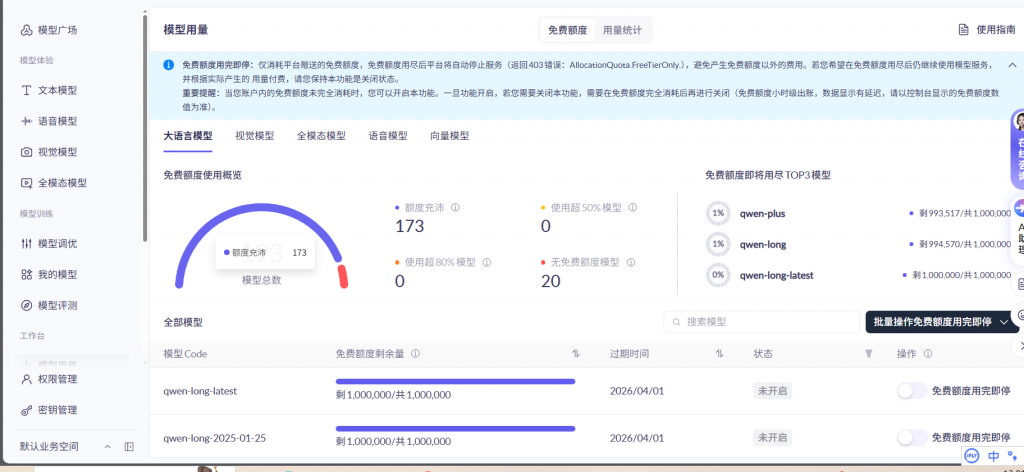Click 1% ring next to qwen-plus
Image resolution: width=1024 pixels, height=472 pixels.
[718, 213]
